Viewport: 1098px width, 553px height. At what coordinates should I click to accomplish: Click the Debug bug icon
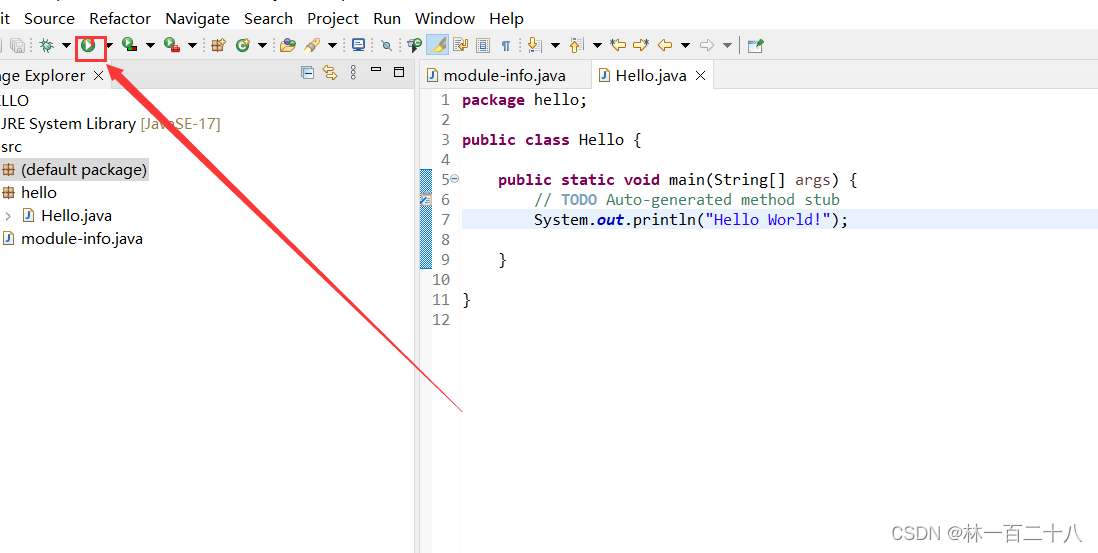point(46,46)
